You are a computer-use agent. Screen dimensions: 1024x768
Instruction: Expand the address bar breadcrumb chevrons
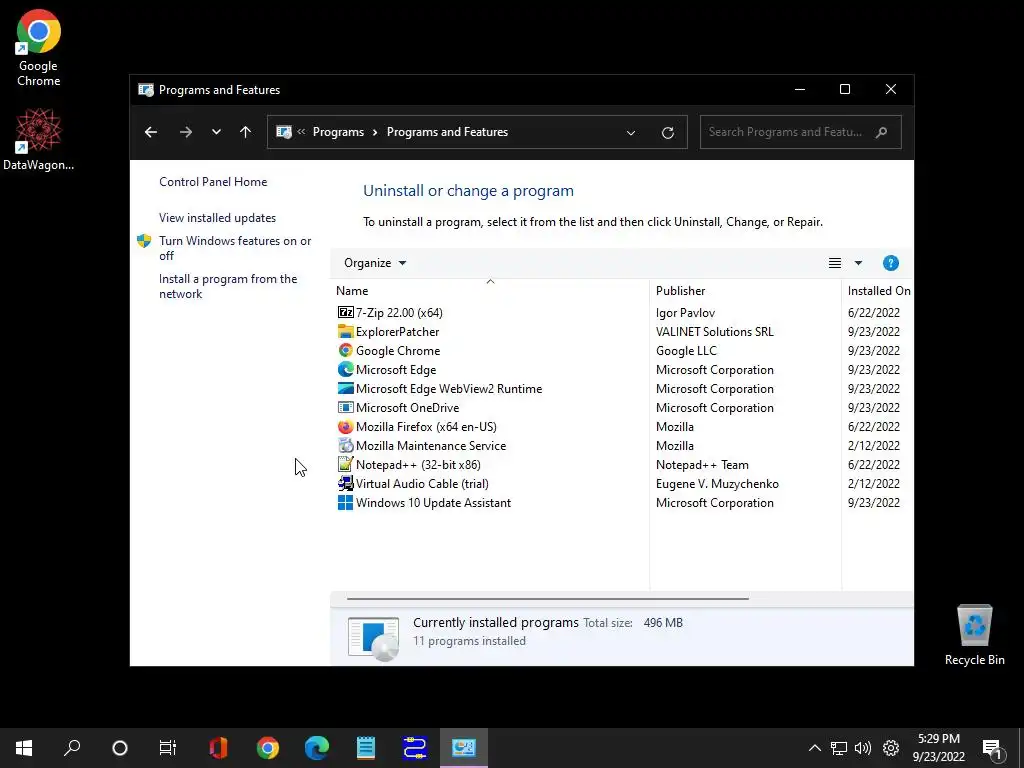(301, 131)
